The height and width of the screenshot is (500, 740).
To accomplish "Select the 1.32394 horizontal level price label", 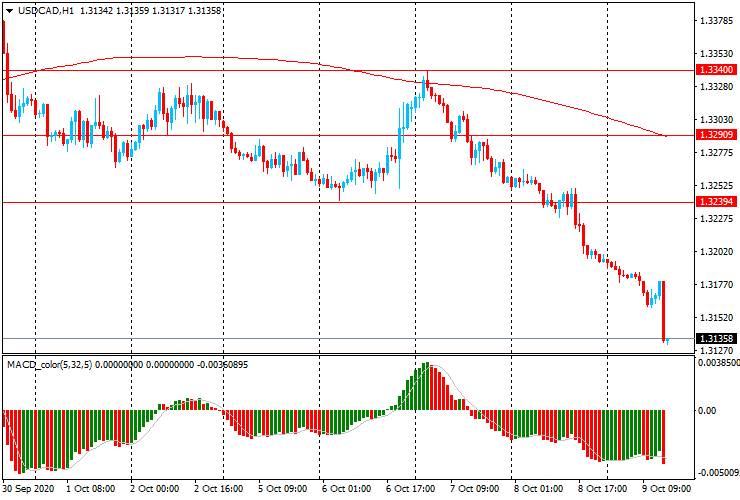I will (716, 202).
